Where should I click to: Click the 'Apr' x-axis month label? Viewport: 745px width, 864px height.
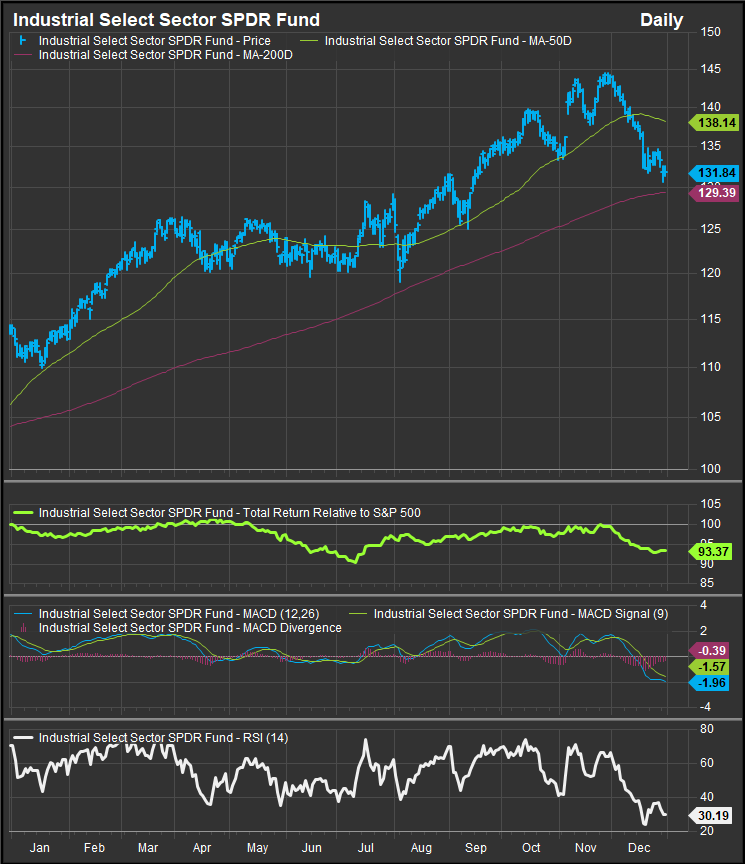[x=202, y=848]
